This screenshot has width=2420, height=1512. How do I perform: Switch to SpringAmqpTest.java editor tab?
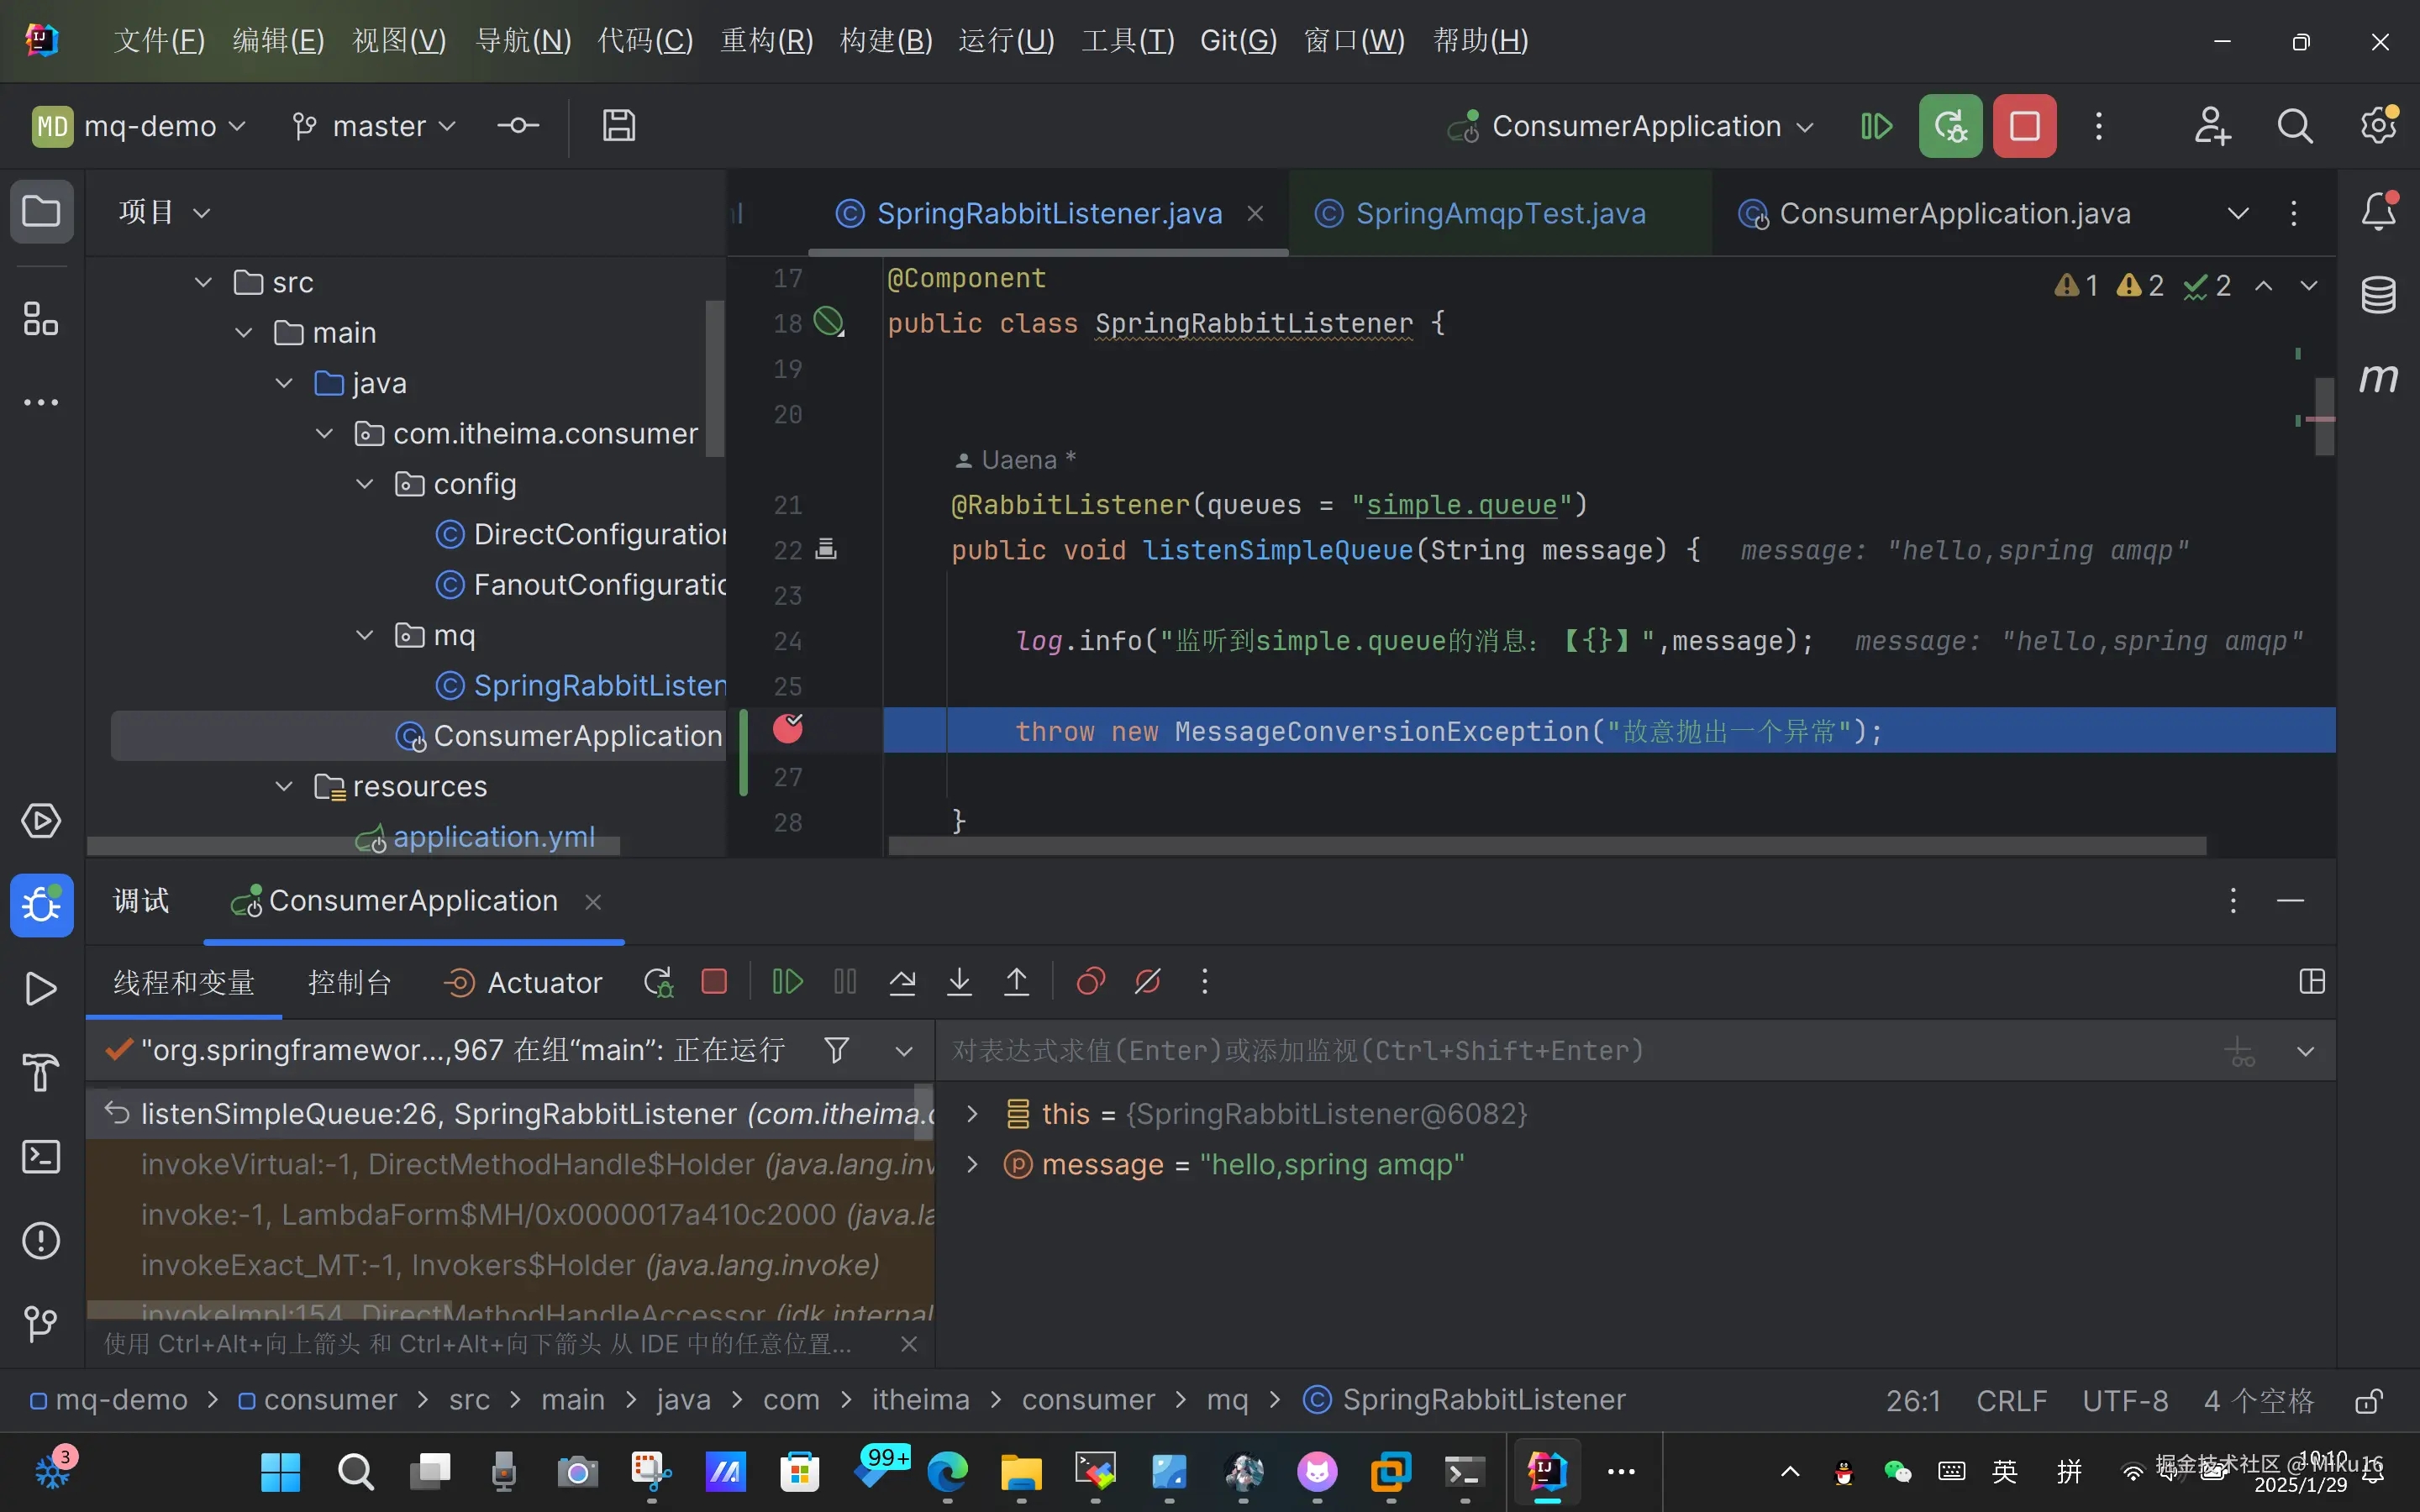click(x=1499, y=213)
